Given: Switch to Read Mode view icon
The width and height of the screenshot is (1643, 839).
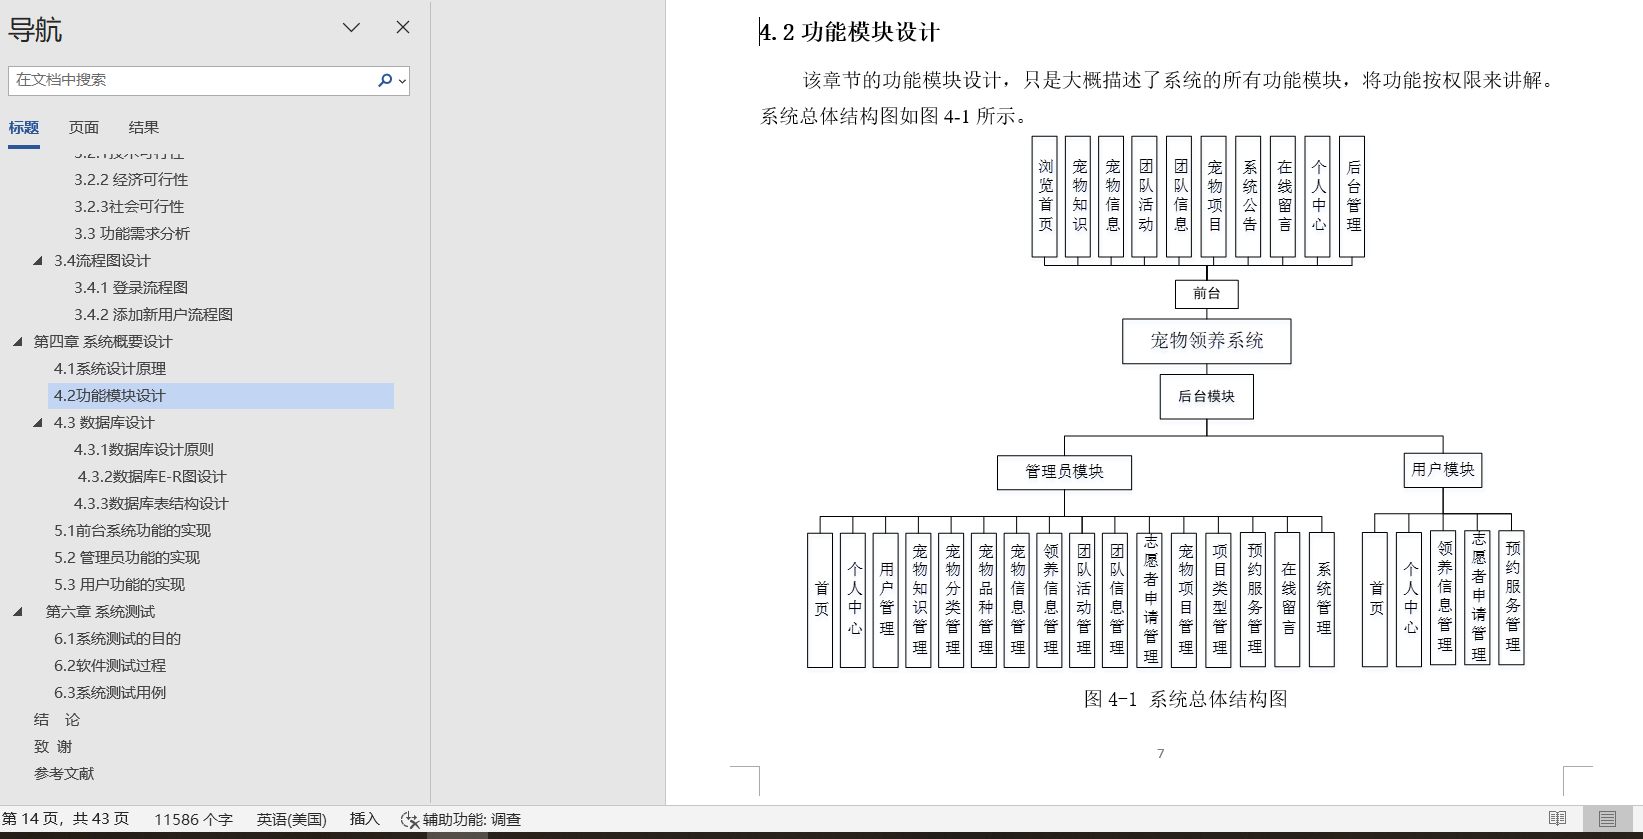Looking at the screenshot, I should pyautogui.click(x=1557, y=819).
